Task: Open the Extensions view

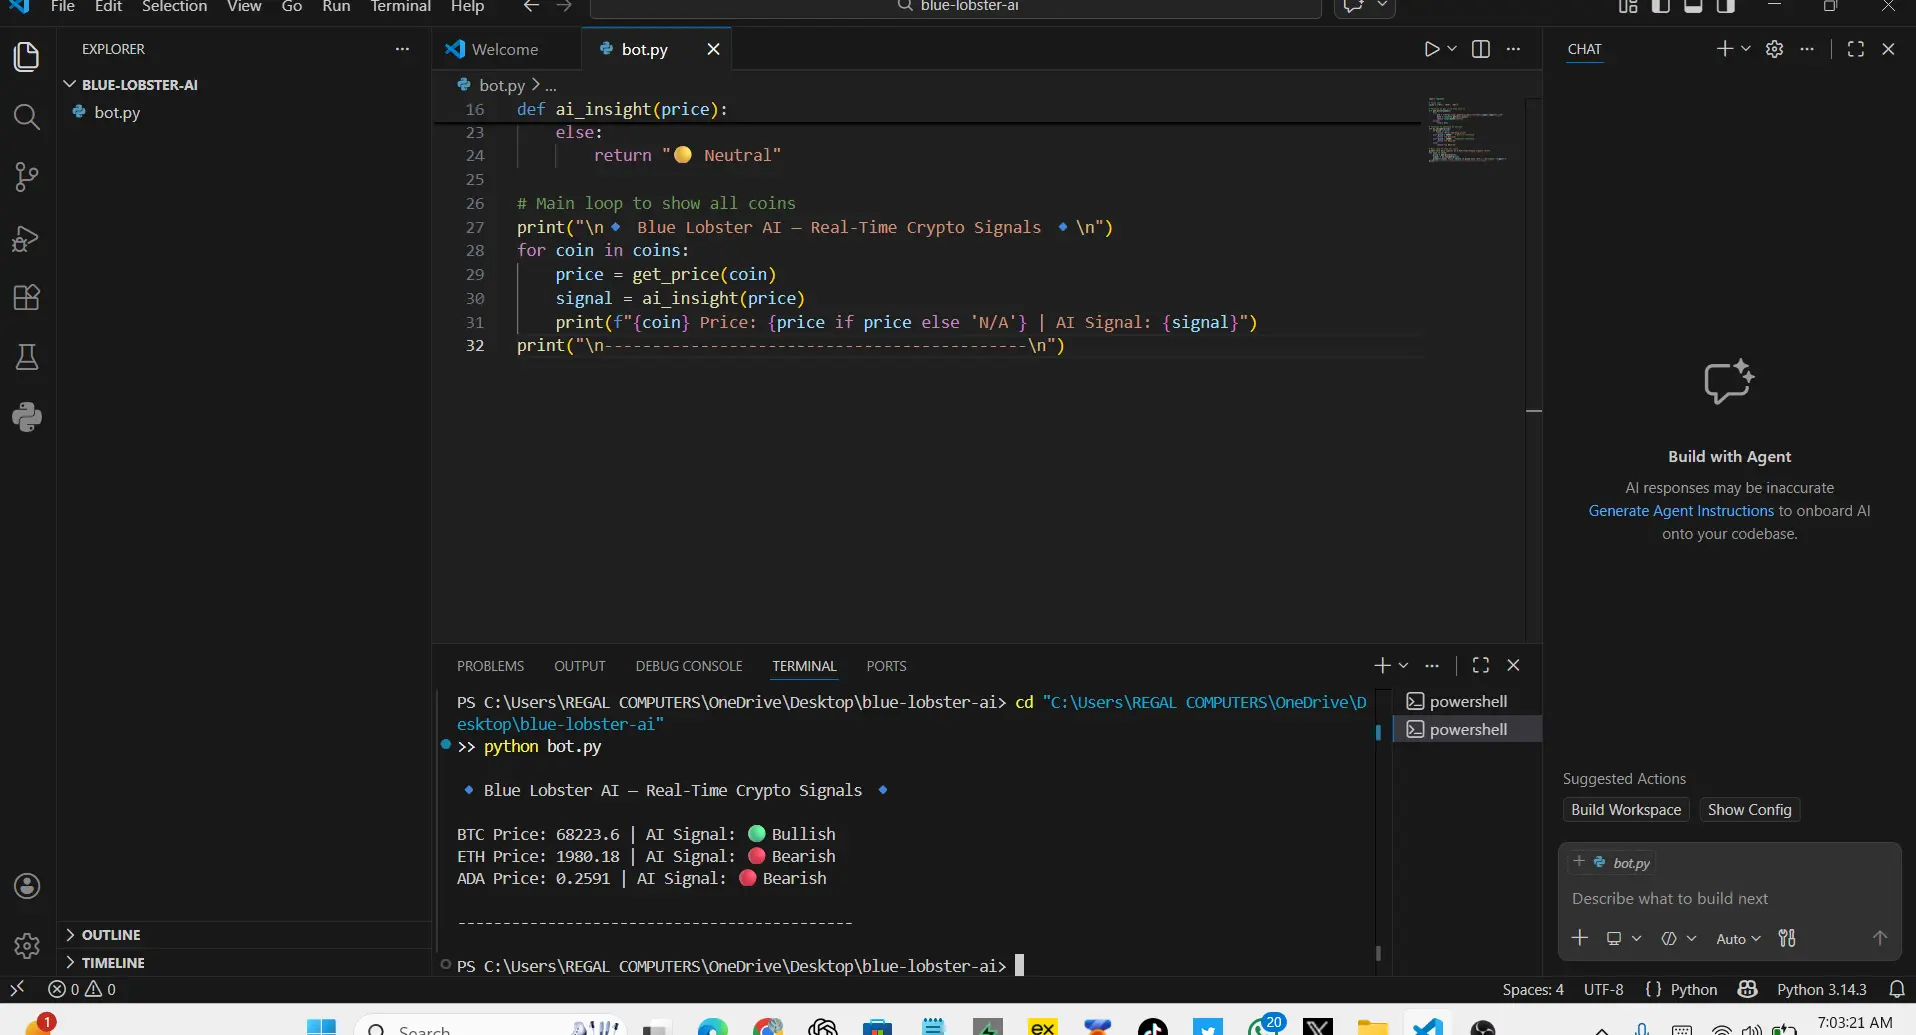Action: point(27,297)
